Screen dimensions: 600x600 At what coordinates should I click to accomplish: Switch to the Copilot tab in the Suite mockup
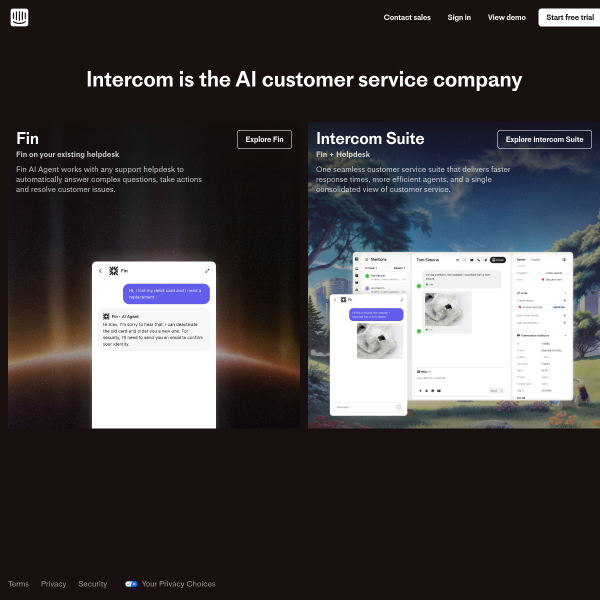535,259
